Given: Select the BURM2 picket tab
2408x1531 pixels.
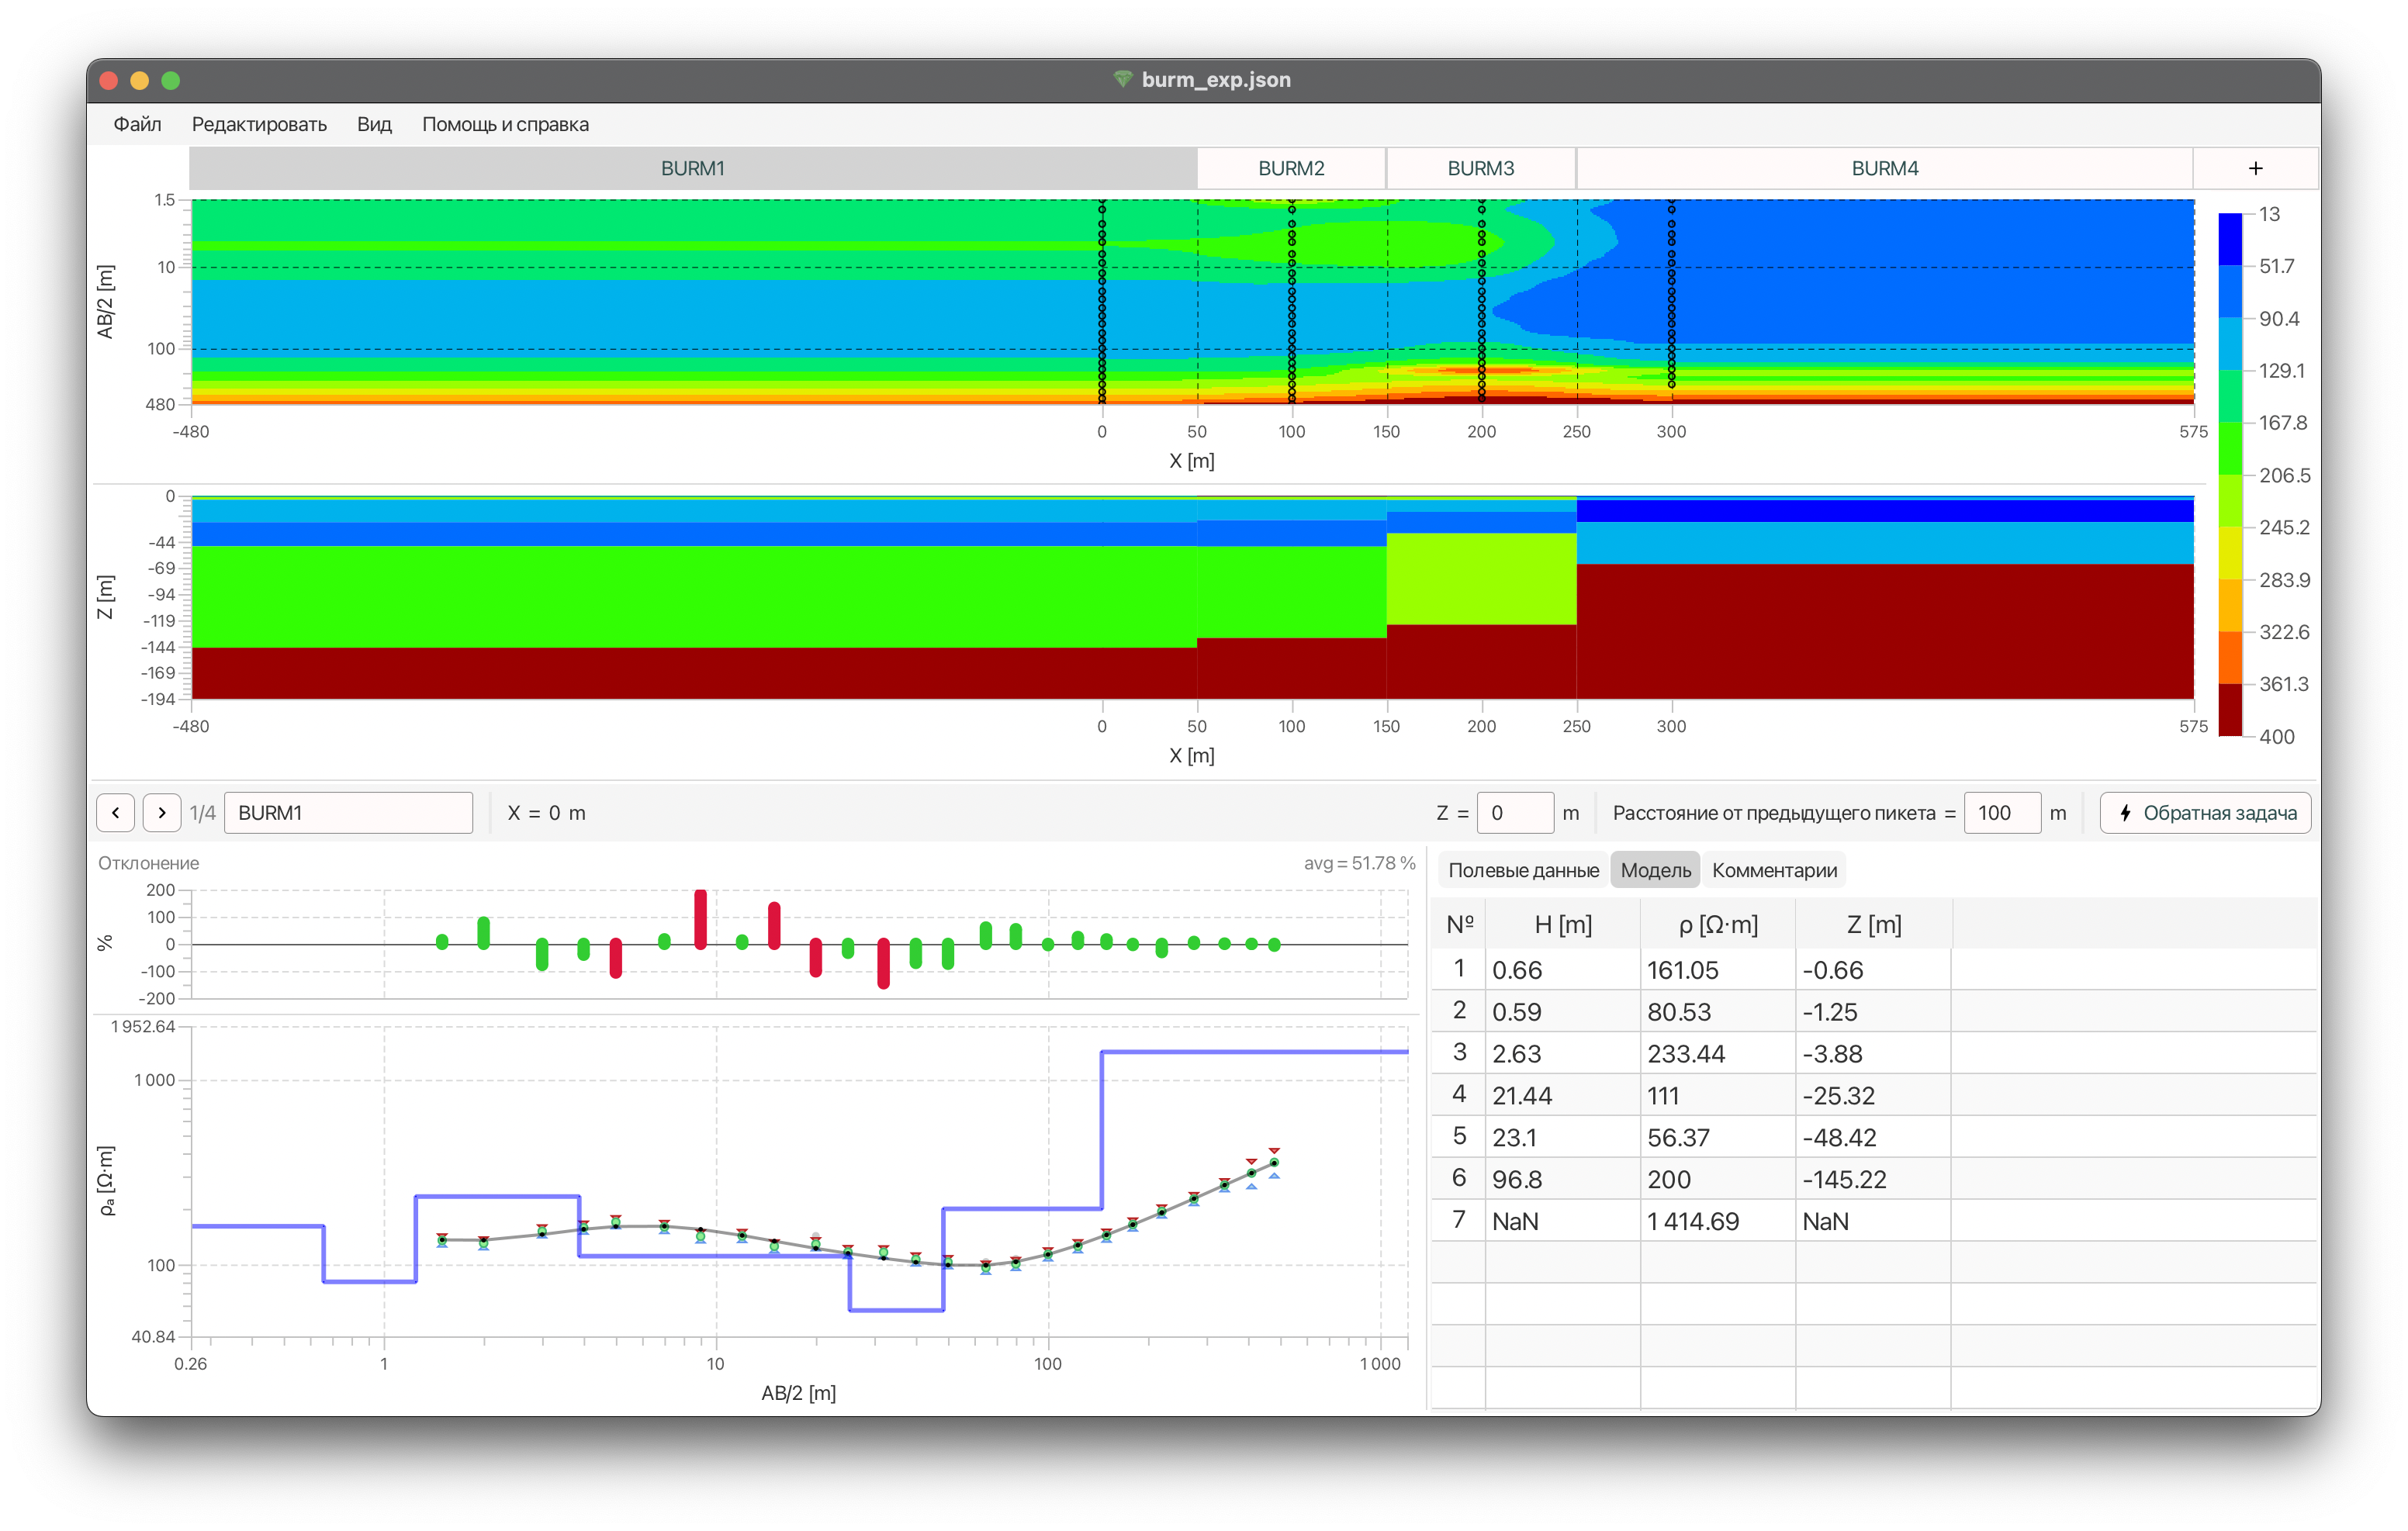Looking at the screenshot, I should click(x=1291, y=168).
